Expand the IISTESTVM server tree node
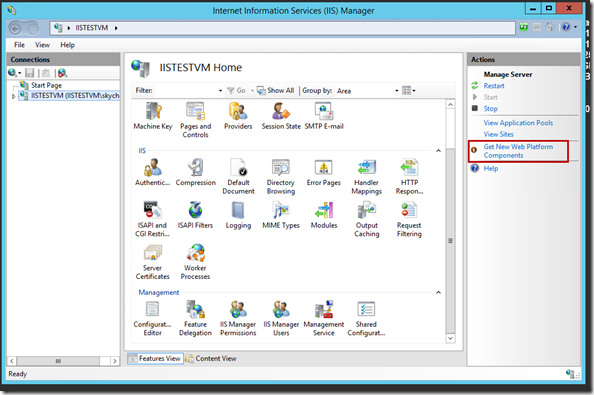This screenshot has width=594, height=395. 13,96
